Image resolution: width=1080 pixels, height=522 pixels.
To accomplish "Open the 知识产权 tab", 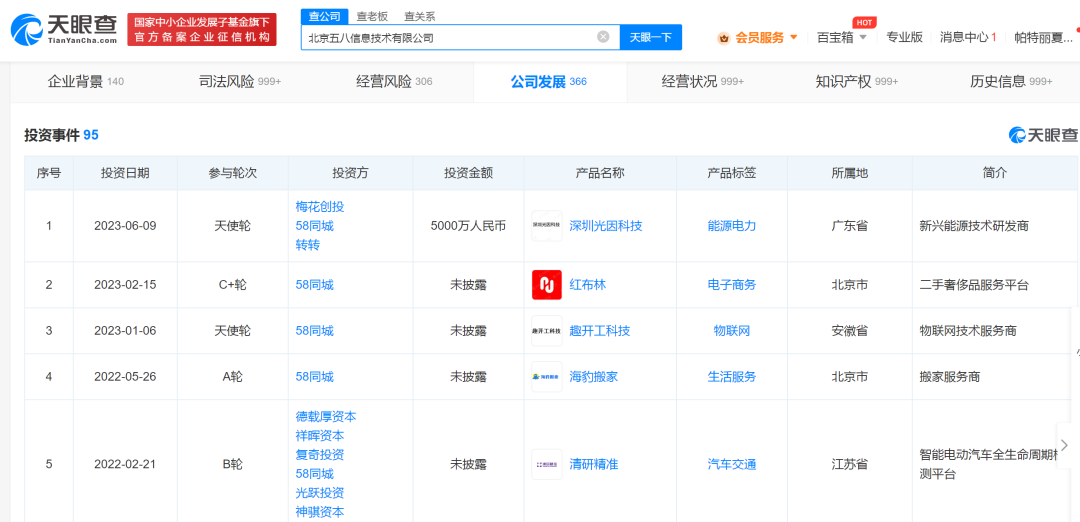I will pyautogui.click(x=856, y=81).
